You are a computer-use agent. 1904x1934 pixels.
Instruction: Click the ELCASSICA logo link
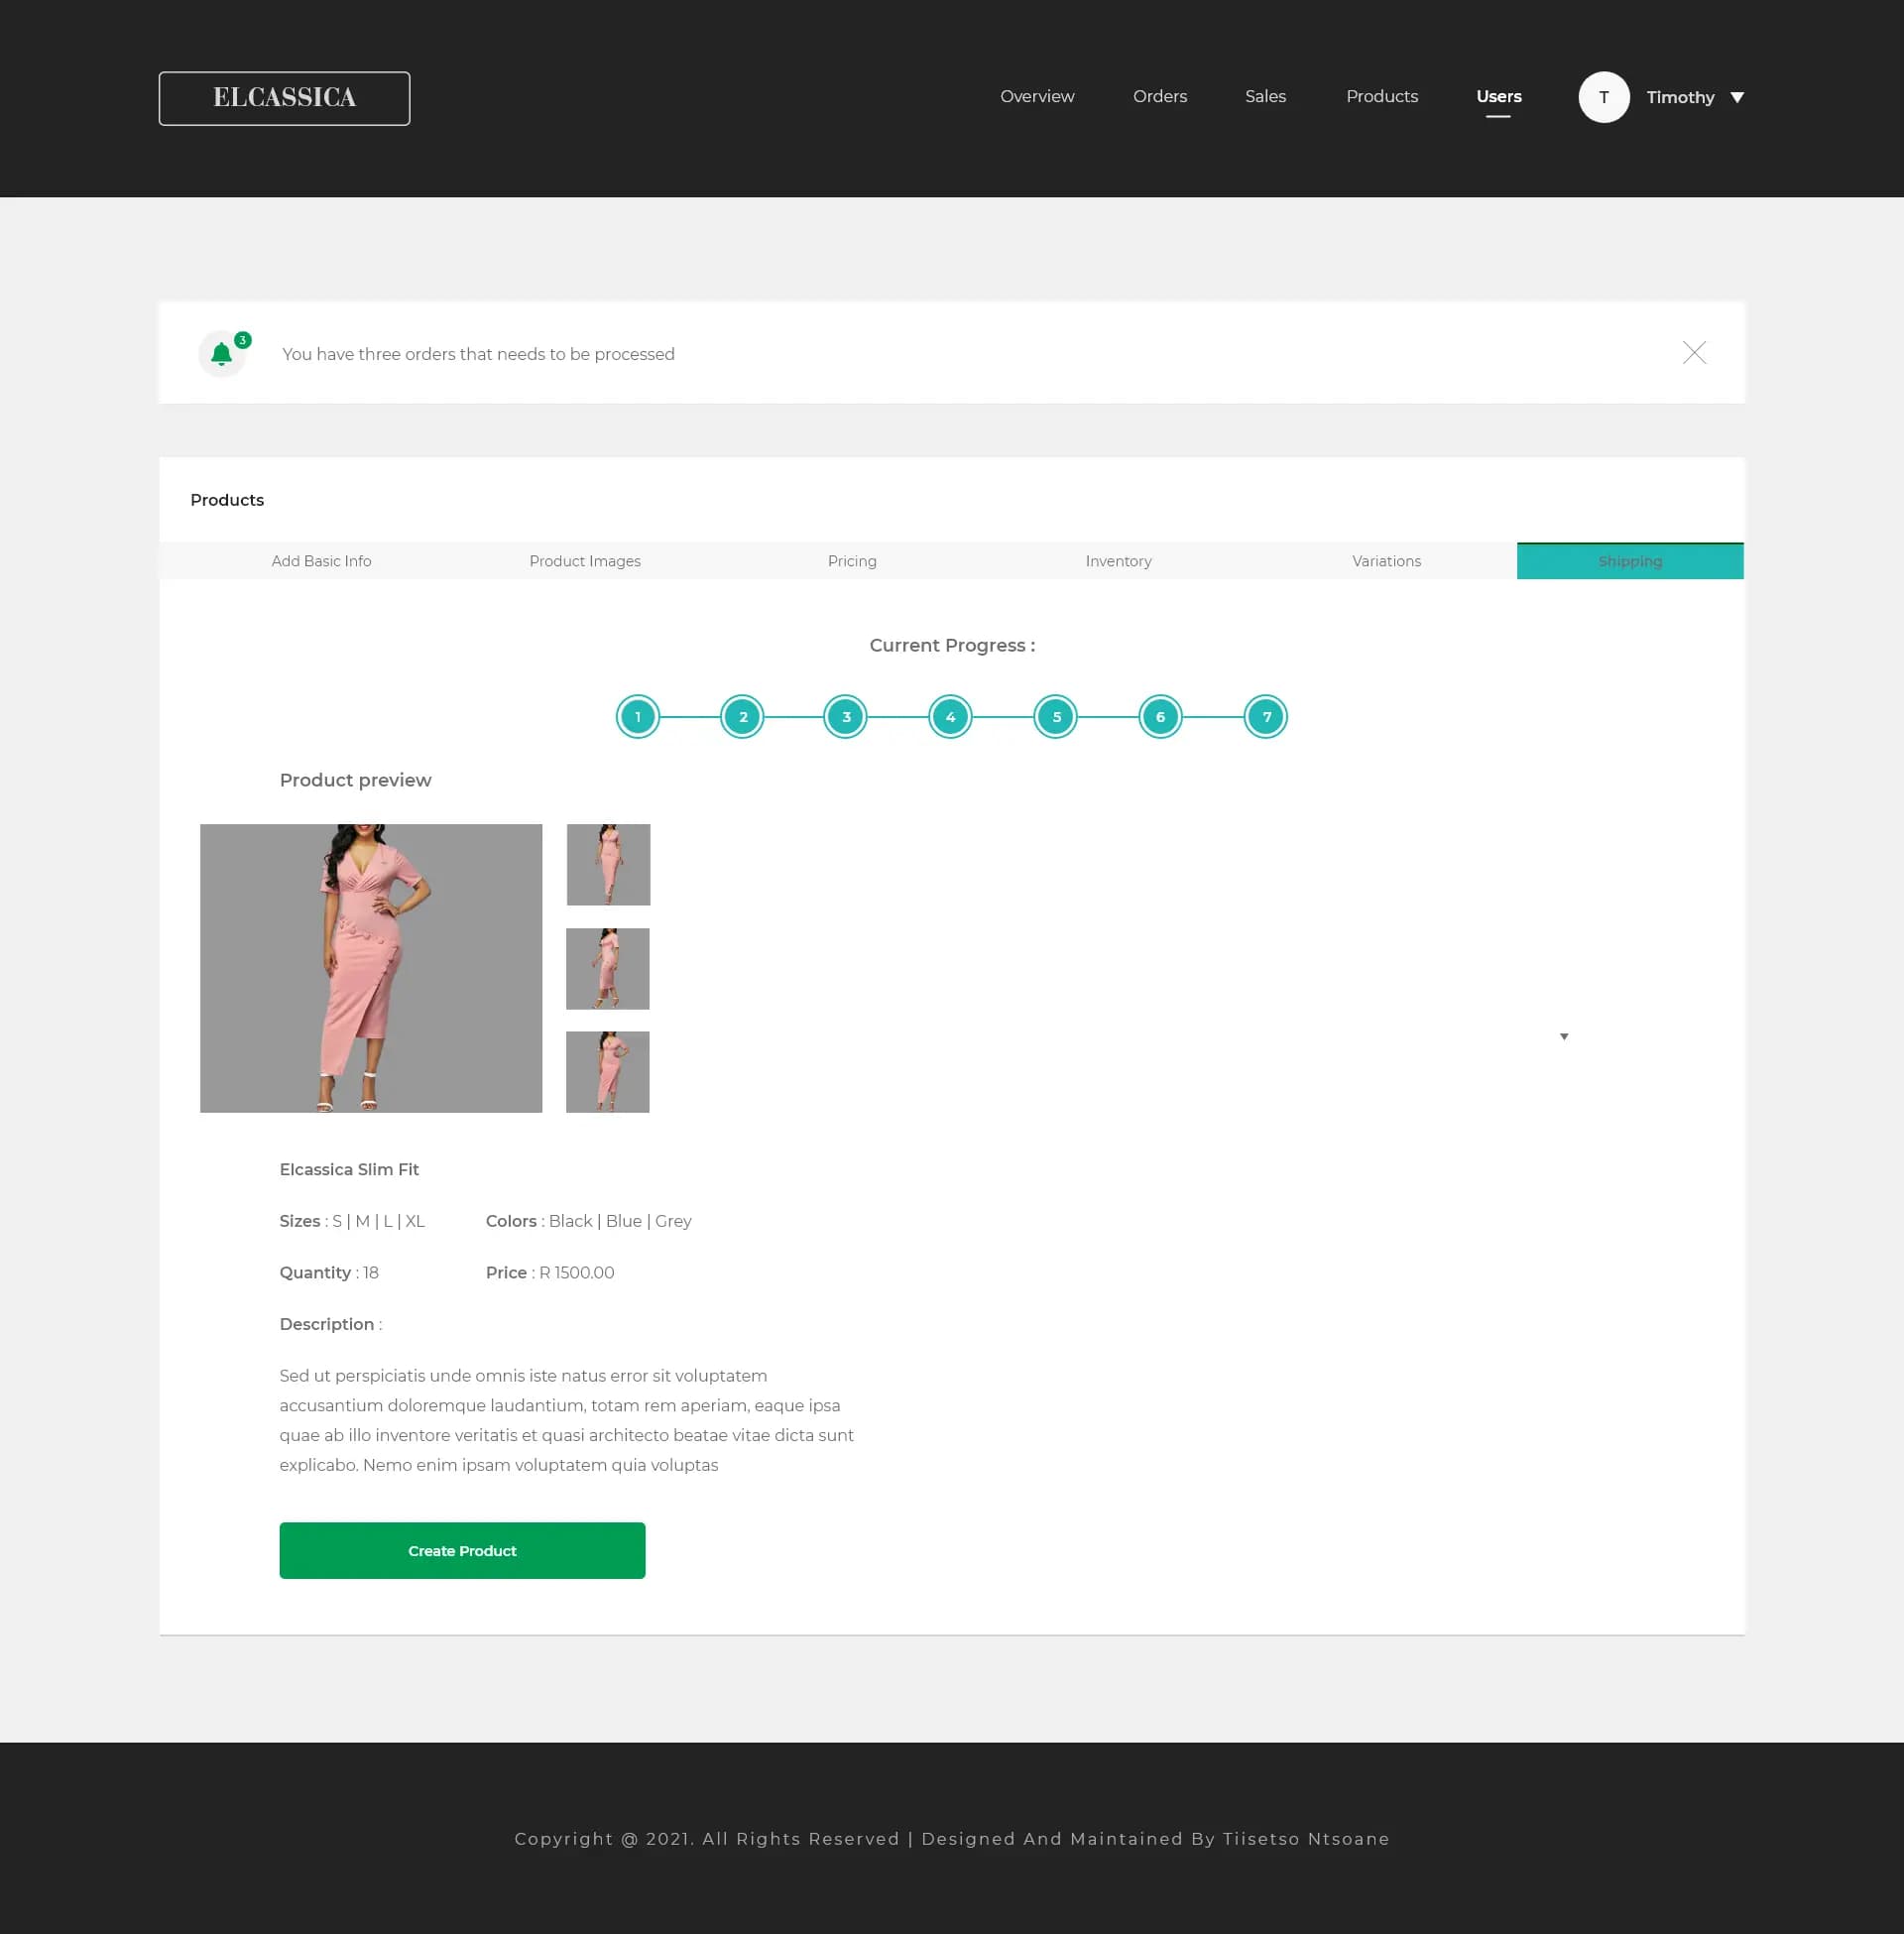(283, 97)
